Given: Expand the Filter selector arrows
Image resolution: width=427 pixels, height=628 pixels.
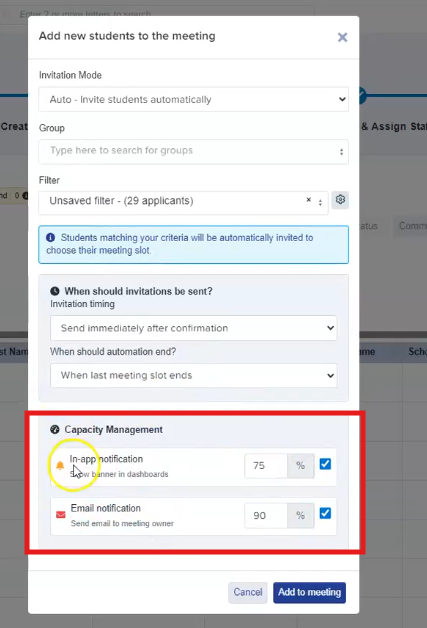Looking at the screenshot, I should click(x=320, y=203).
